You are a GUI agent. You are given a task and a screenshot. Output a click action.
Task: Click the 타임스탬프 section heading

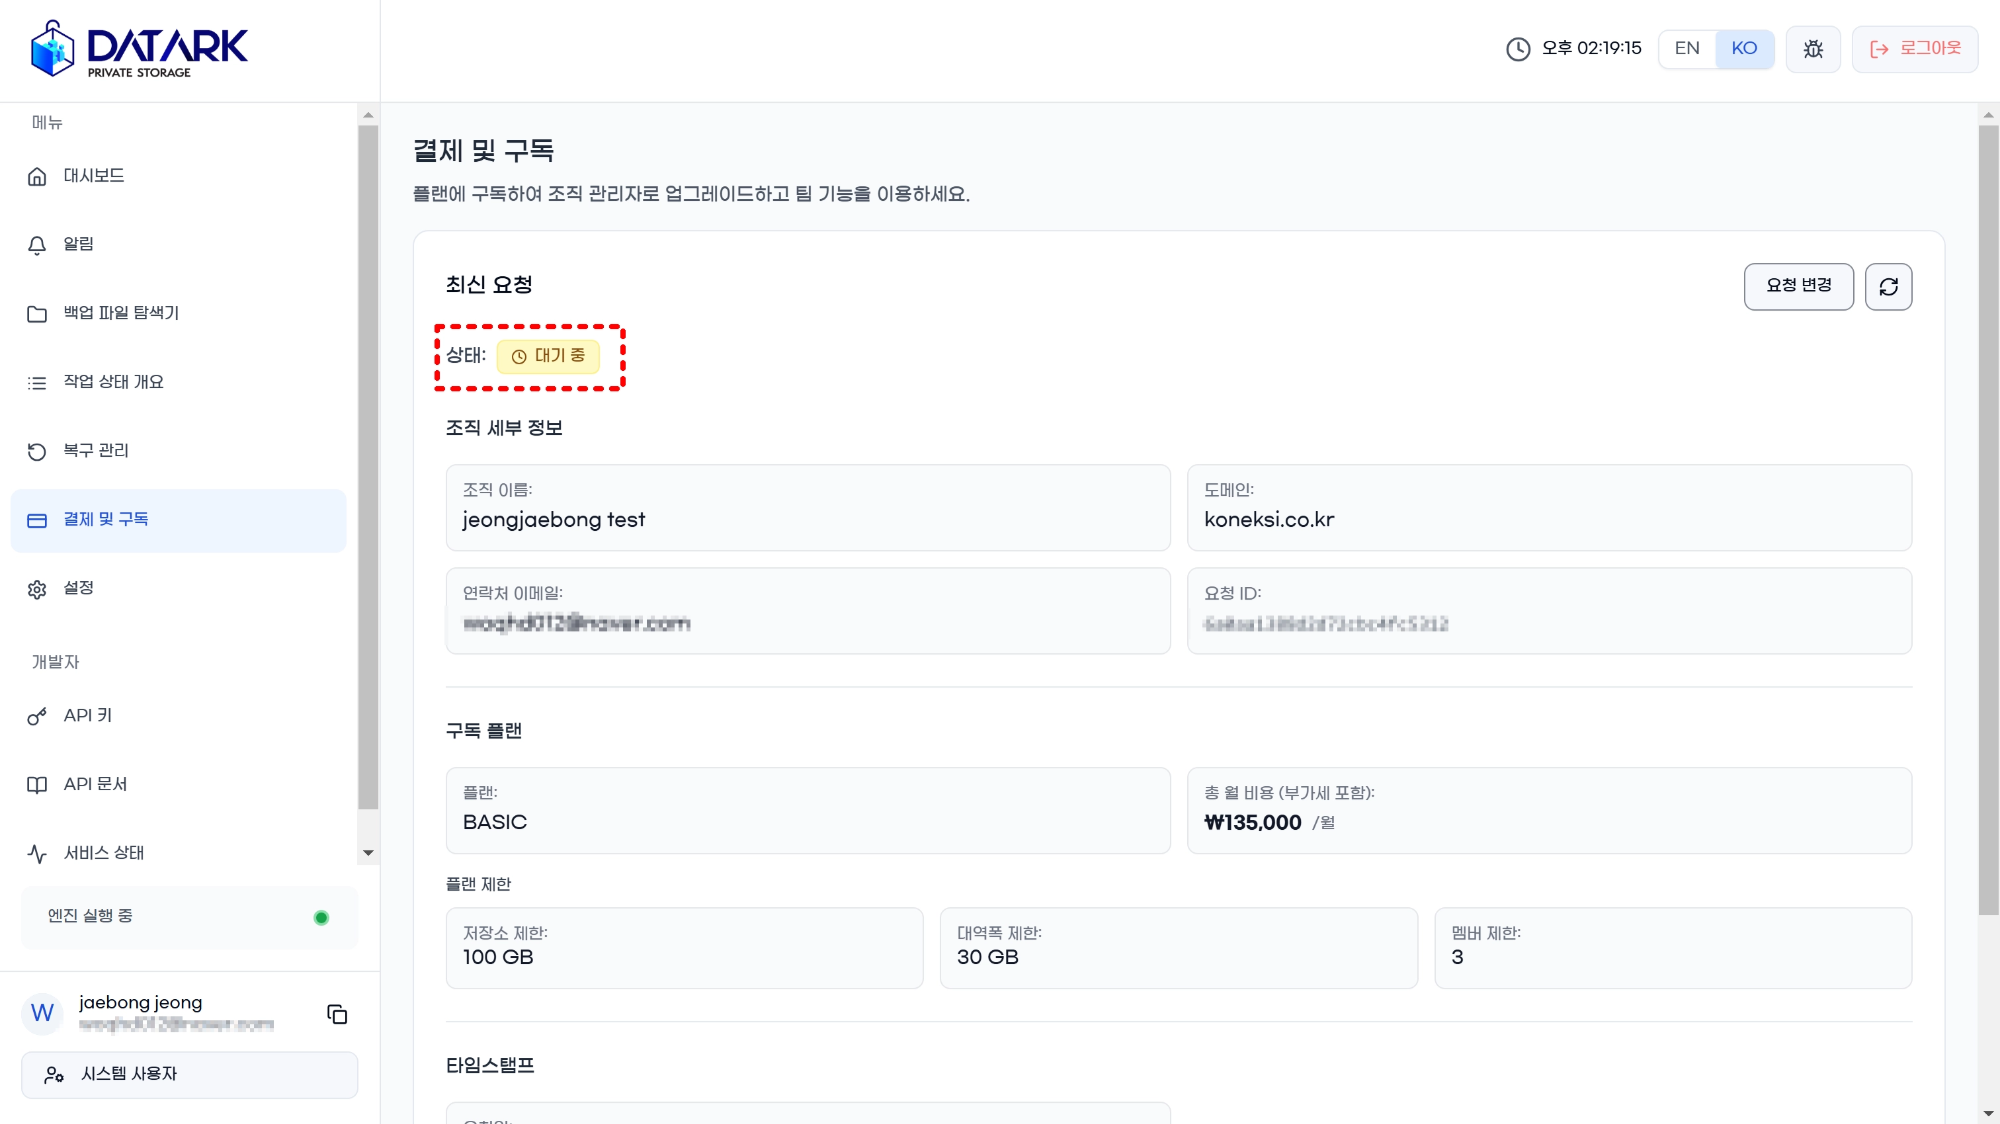click(x=490, y=1066)
